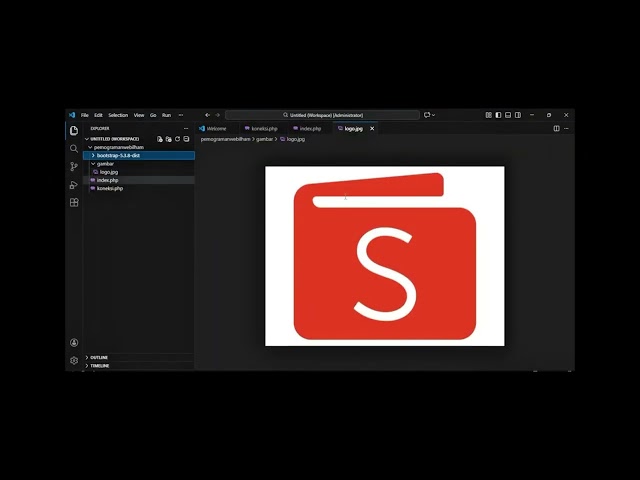Click the workspace search command center

click(x=322, y=115)
